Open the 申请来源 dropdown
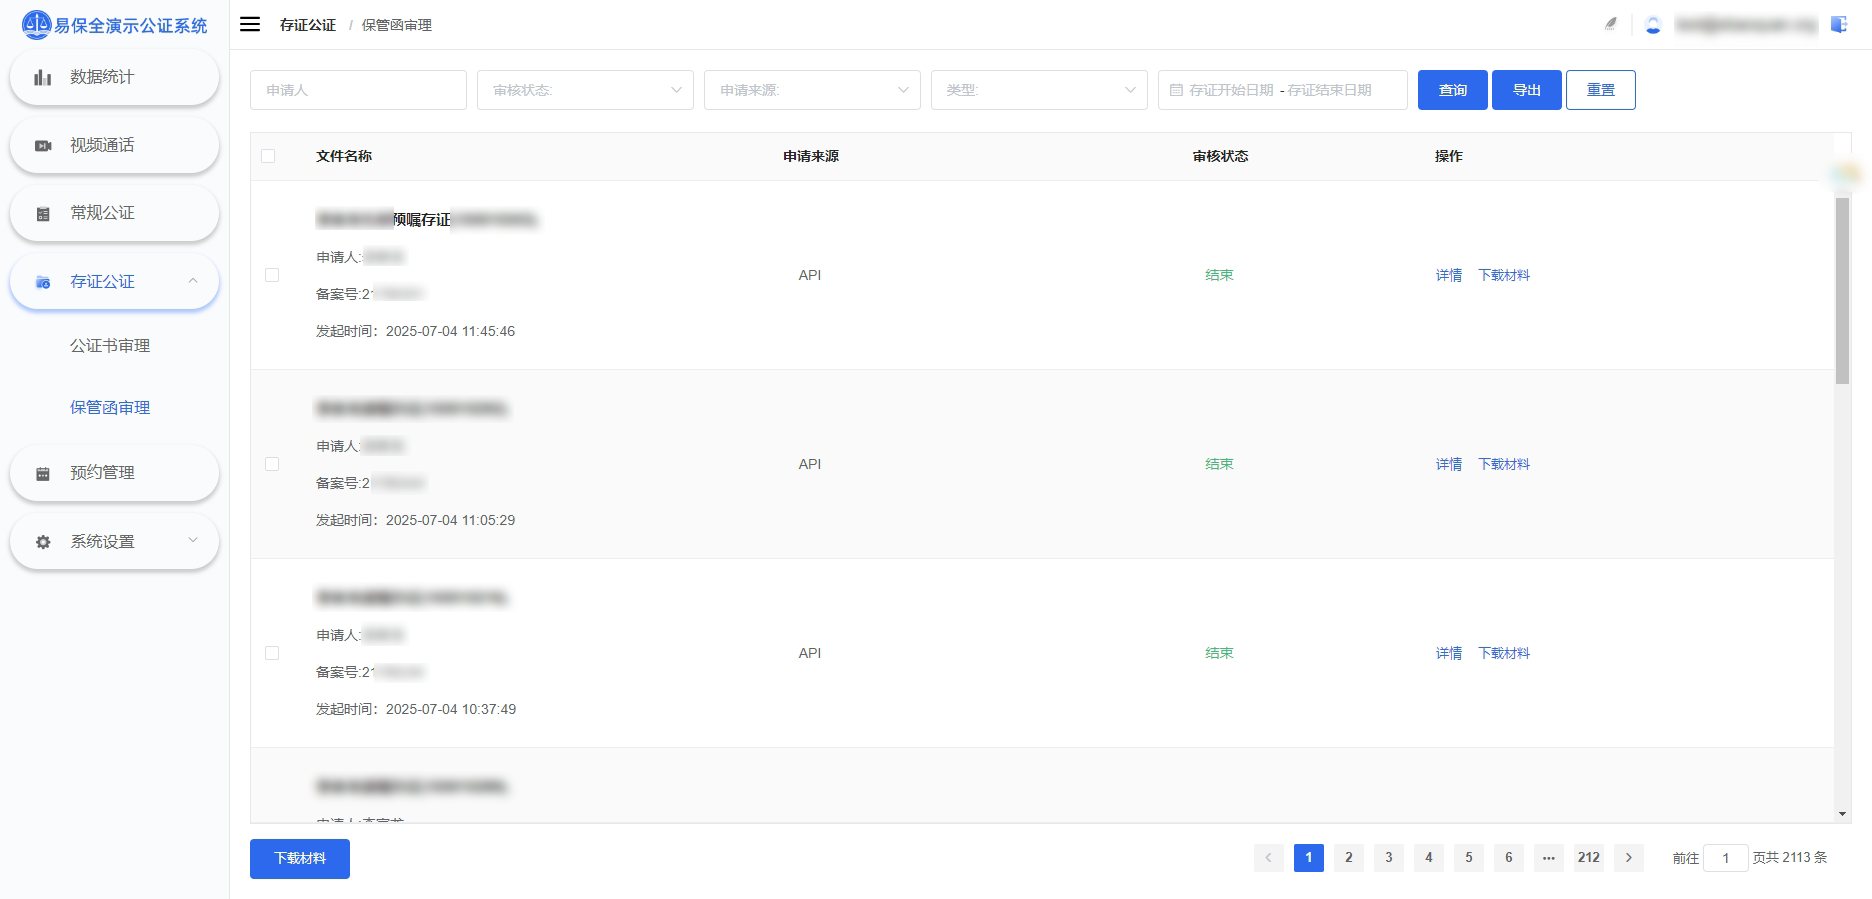This screenshot has width=1872, height=899. tap(812, 90)
